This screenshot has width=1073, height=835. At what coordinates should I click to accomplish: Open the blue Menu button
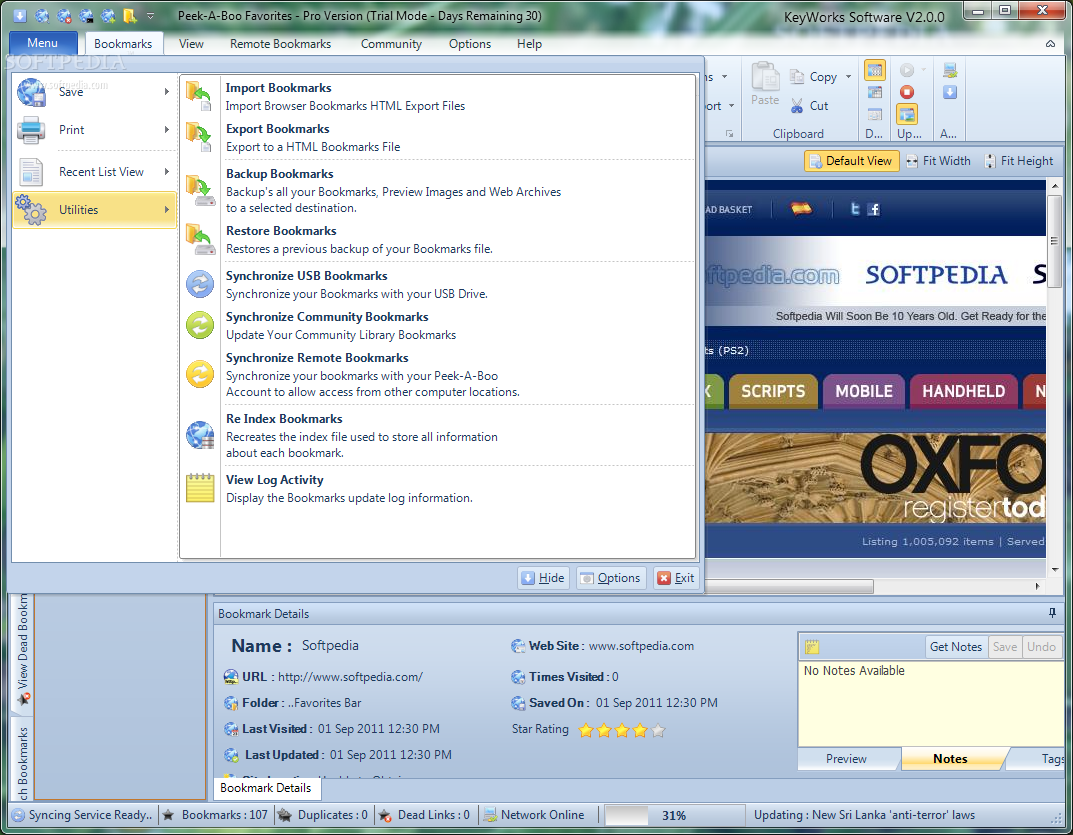click(x=42, y=42)
